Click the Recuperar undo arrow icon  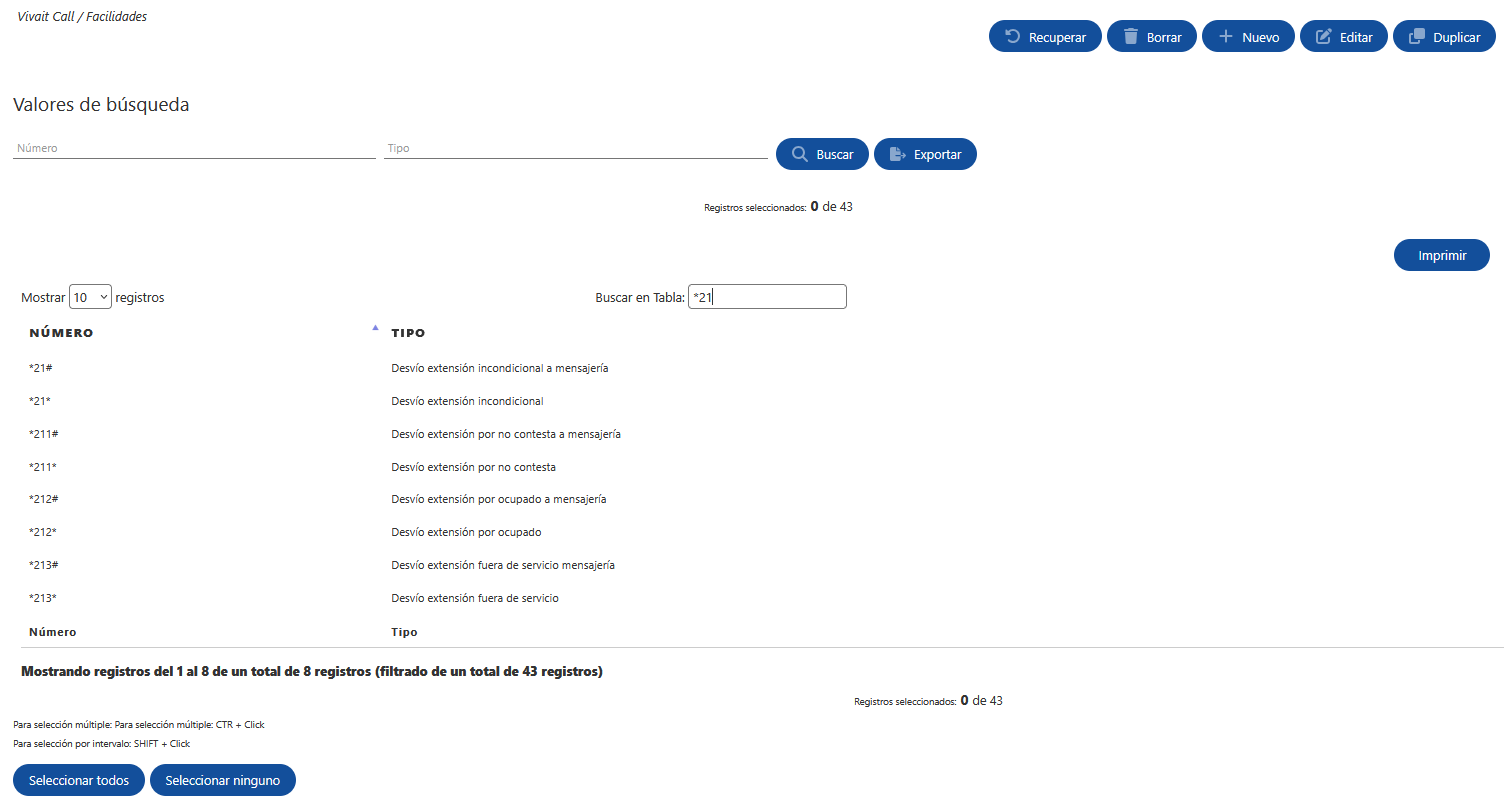click(1012, 37)
